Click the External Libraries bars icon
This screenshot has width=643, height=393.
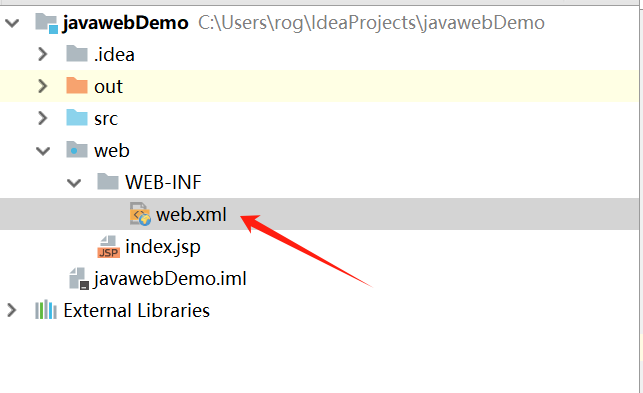click(x=46, y=310)
